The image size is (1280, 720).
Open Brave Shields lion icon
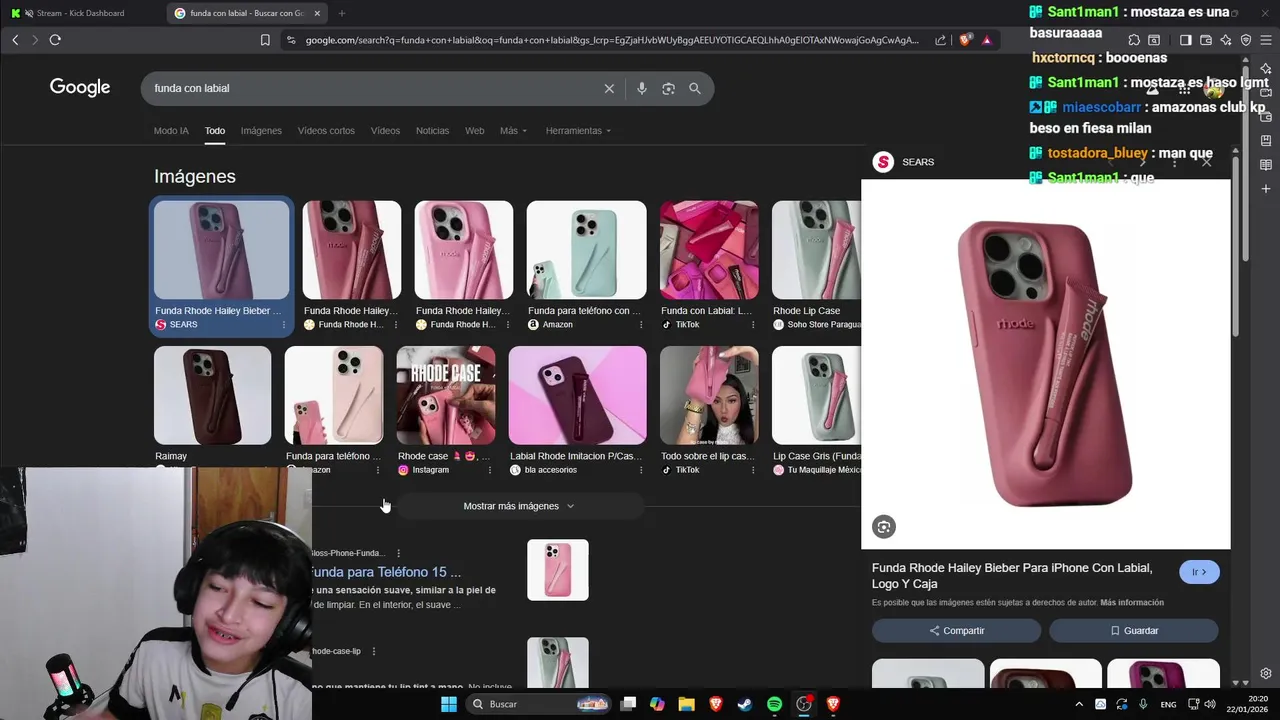965,40
